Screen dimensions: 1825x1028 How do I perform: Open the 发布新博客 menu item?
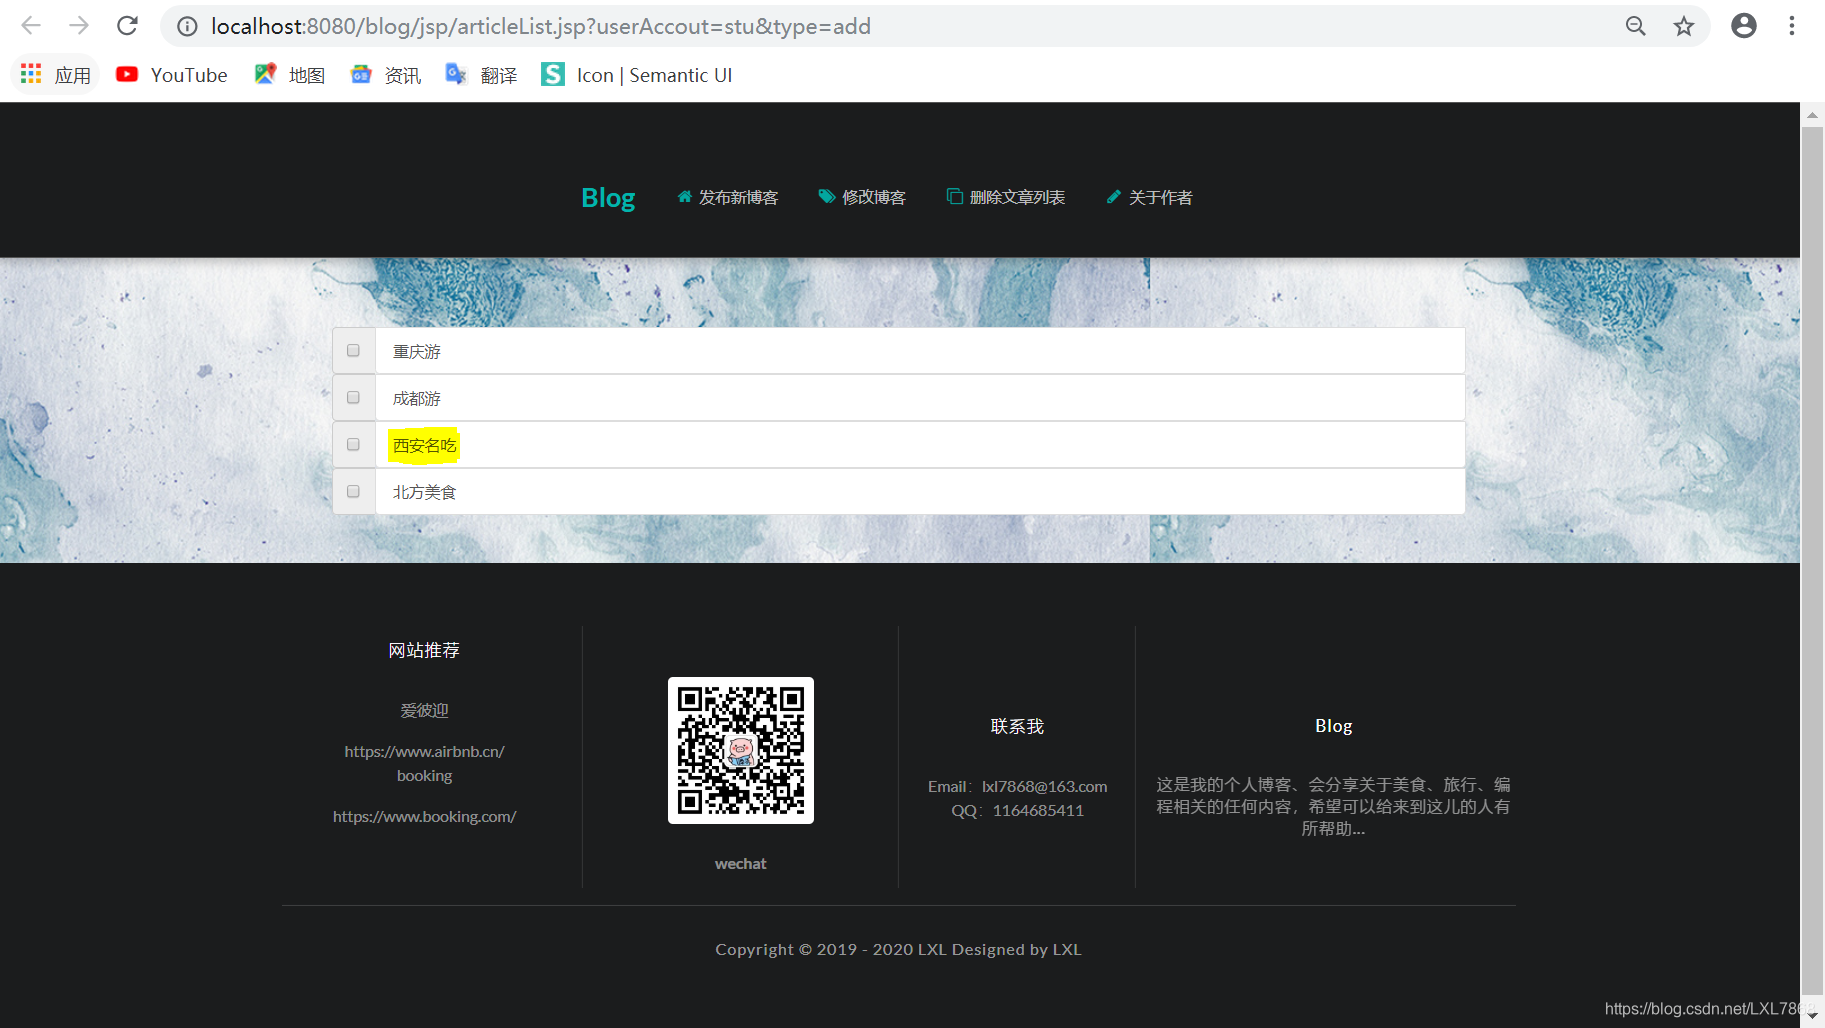[727, 197]
